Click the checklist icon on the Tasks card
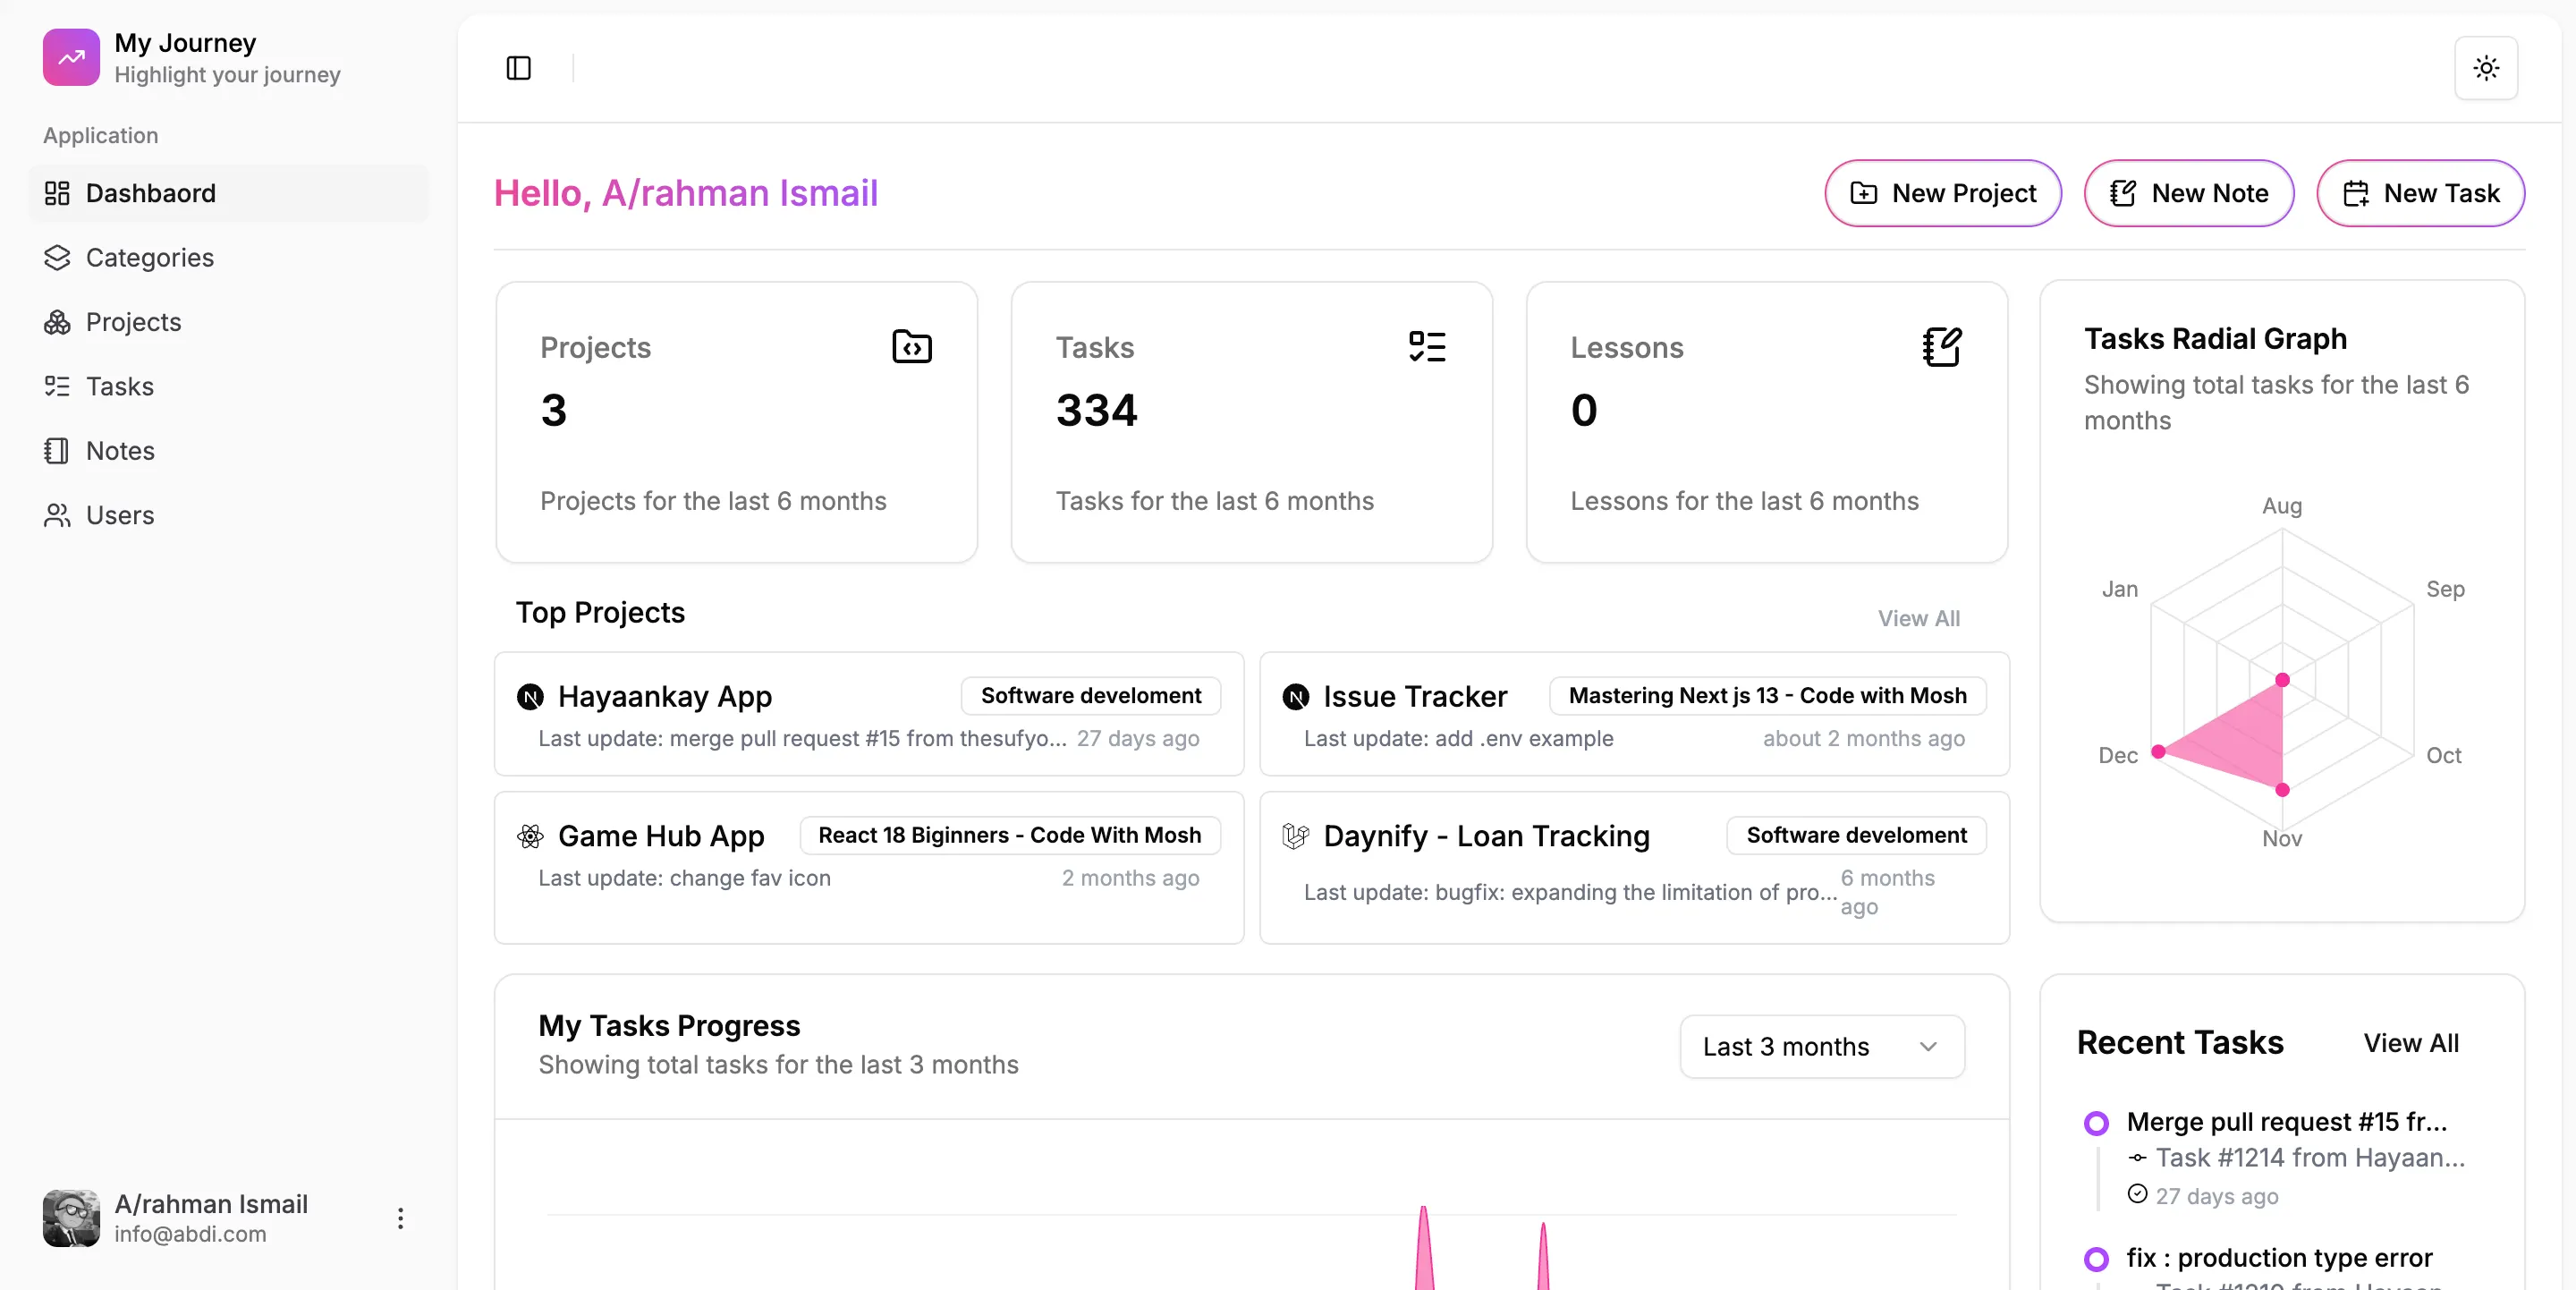 [x=1427, y=346]
